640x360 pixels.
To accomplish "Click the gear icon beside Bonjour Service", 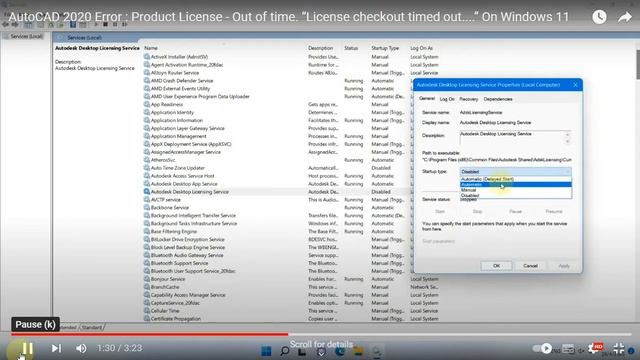I will click(147, 279).
